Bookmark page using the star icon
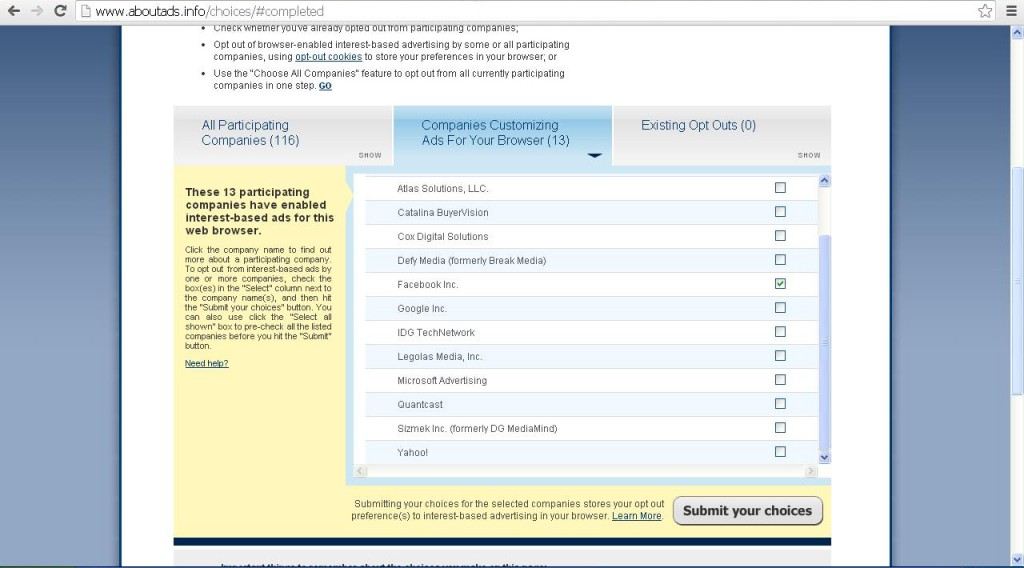Viewport: 1024px width, 568px height. [985, 11]
